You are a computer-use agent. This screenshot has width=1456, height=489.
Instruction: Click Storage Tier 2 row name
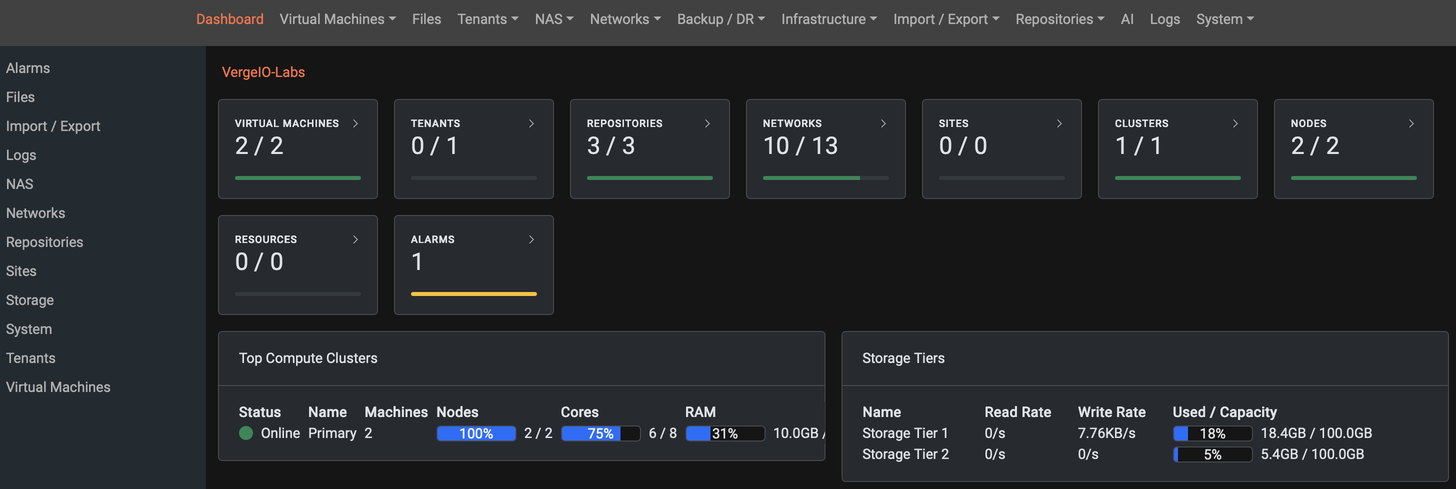pos(905,454)
